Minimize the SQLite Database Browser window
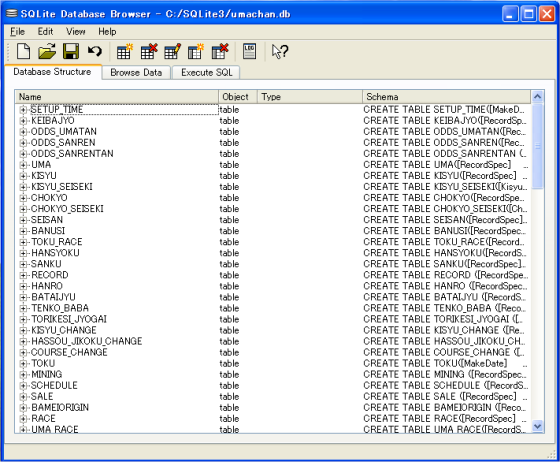This screenshot has width=560, height=462. tap(510, 14)
